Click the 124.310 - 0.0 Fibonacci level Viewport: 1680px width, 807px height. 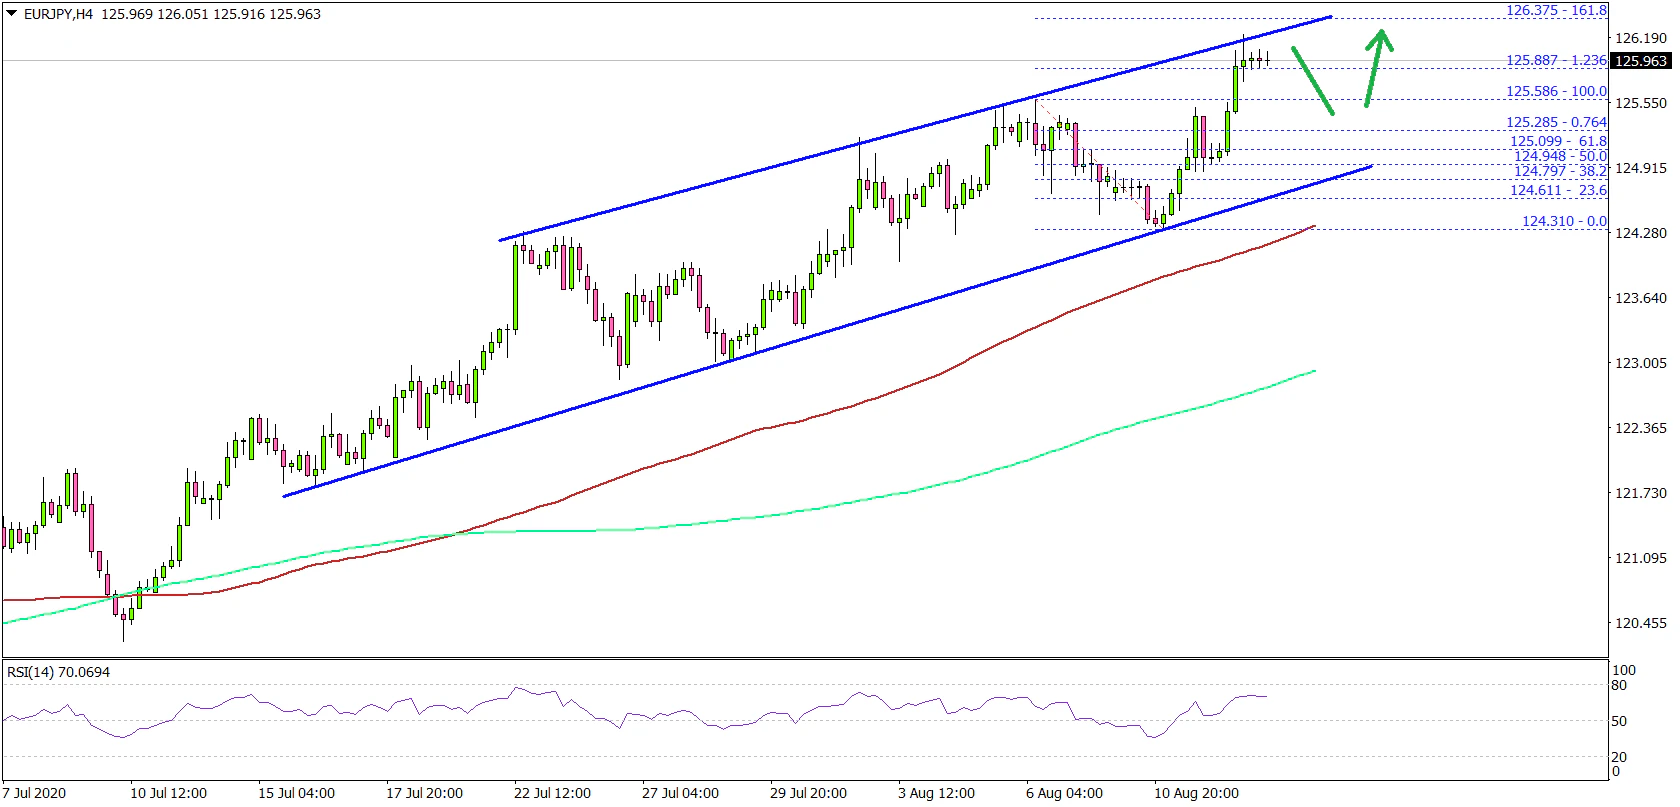coord(1564,221)
